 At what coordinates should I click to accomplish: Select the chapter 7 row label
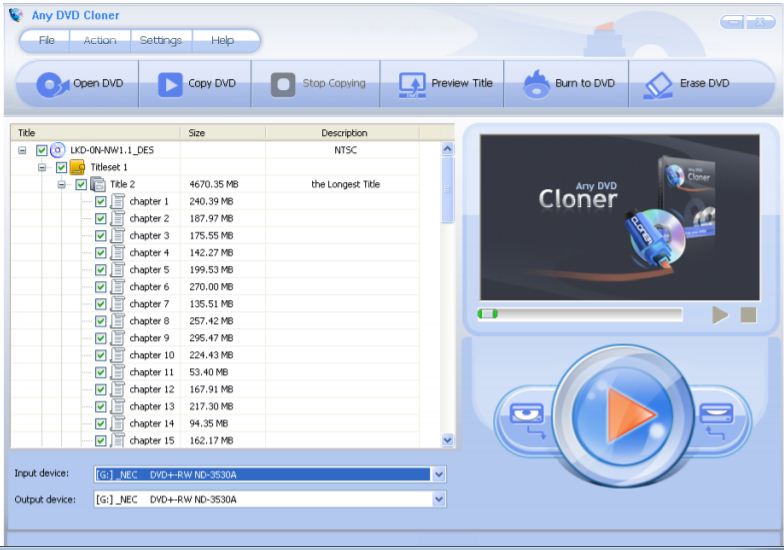point(149,304)
